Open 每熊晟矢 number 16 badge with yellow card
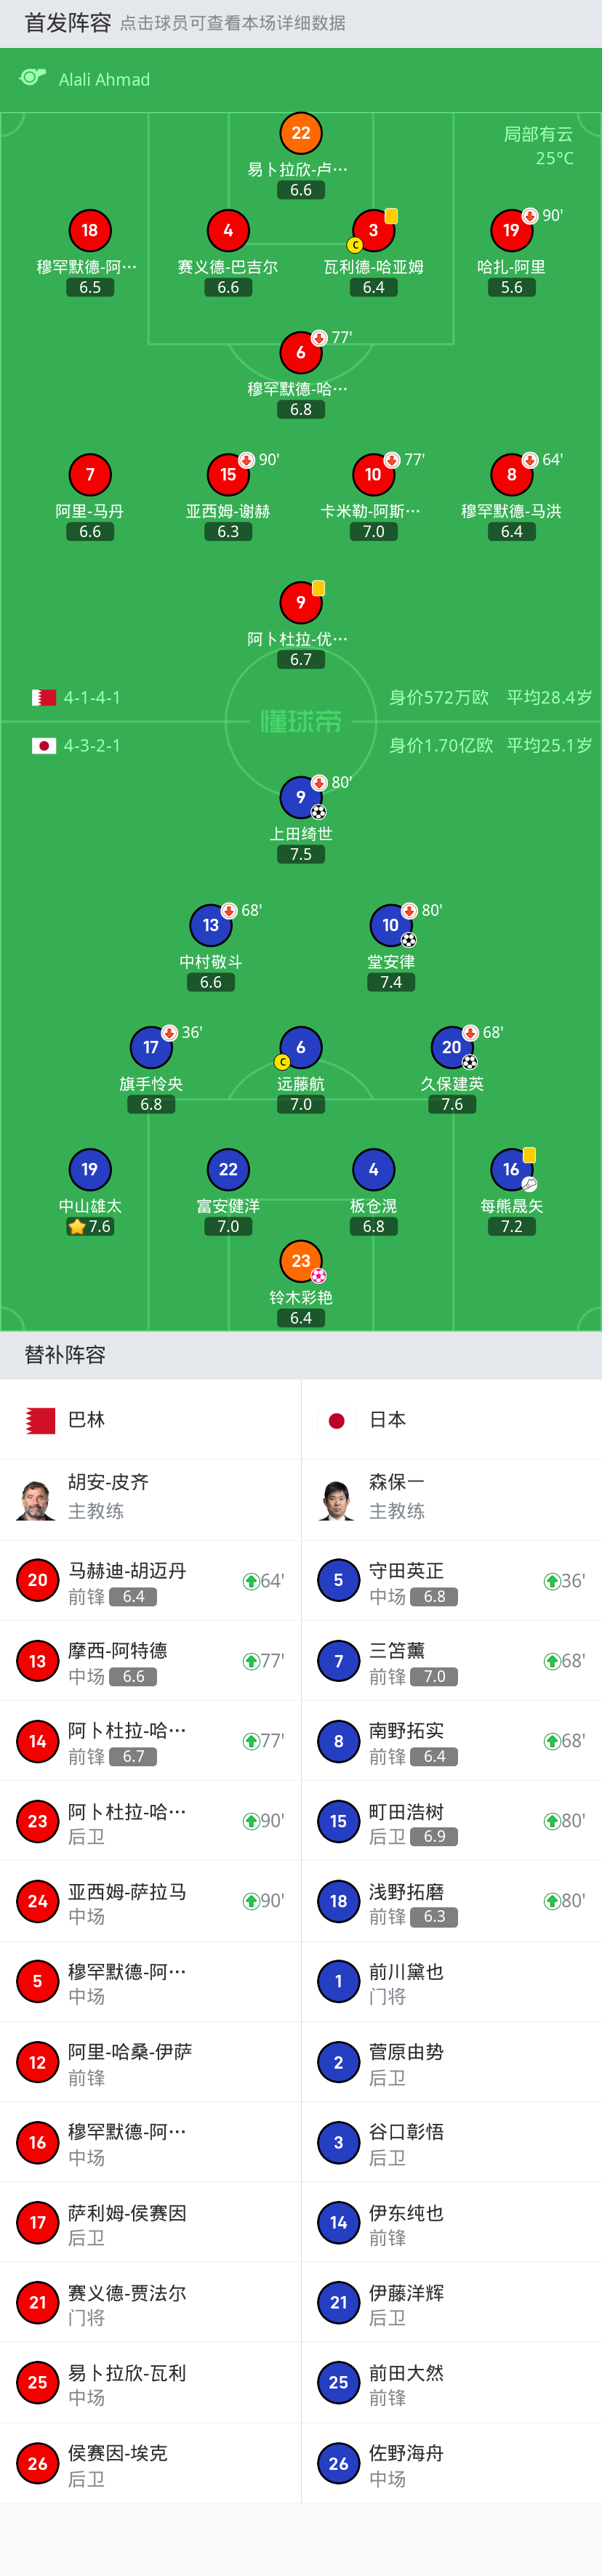 (511, 1169)
